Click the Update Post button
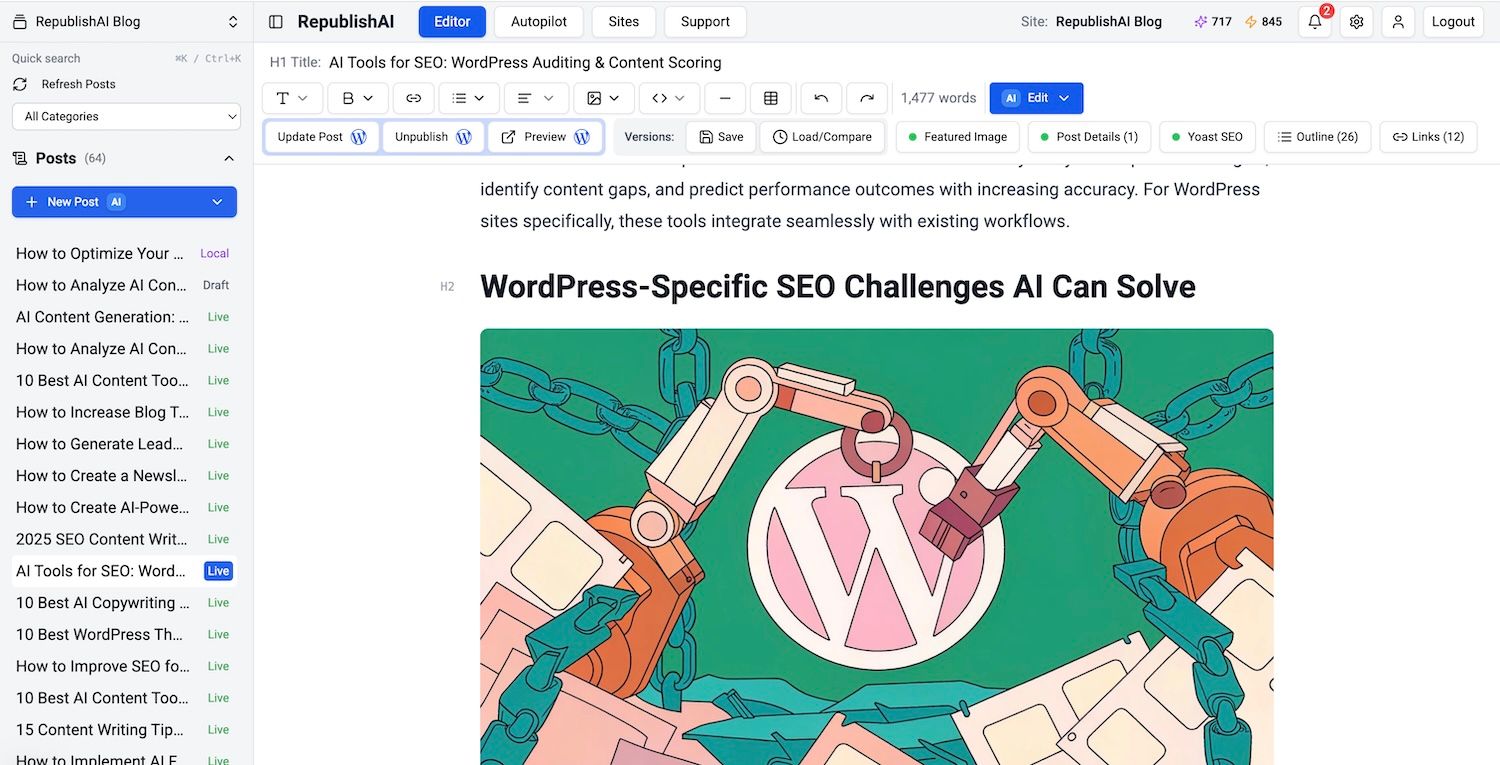Viewport: 1500px width, 765px height. pos(322,137)
